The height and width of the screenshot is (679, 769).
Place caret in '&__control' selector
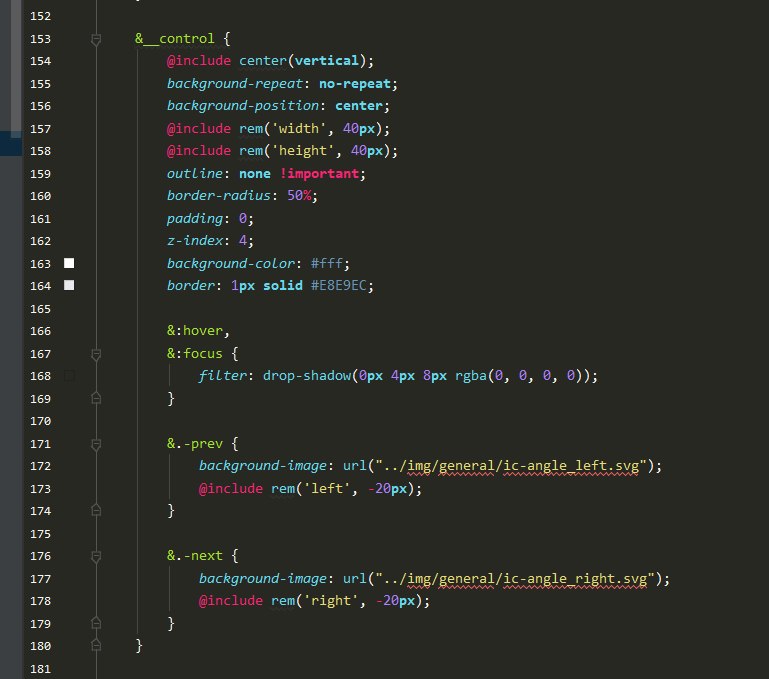coord(175,39)
